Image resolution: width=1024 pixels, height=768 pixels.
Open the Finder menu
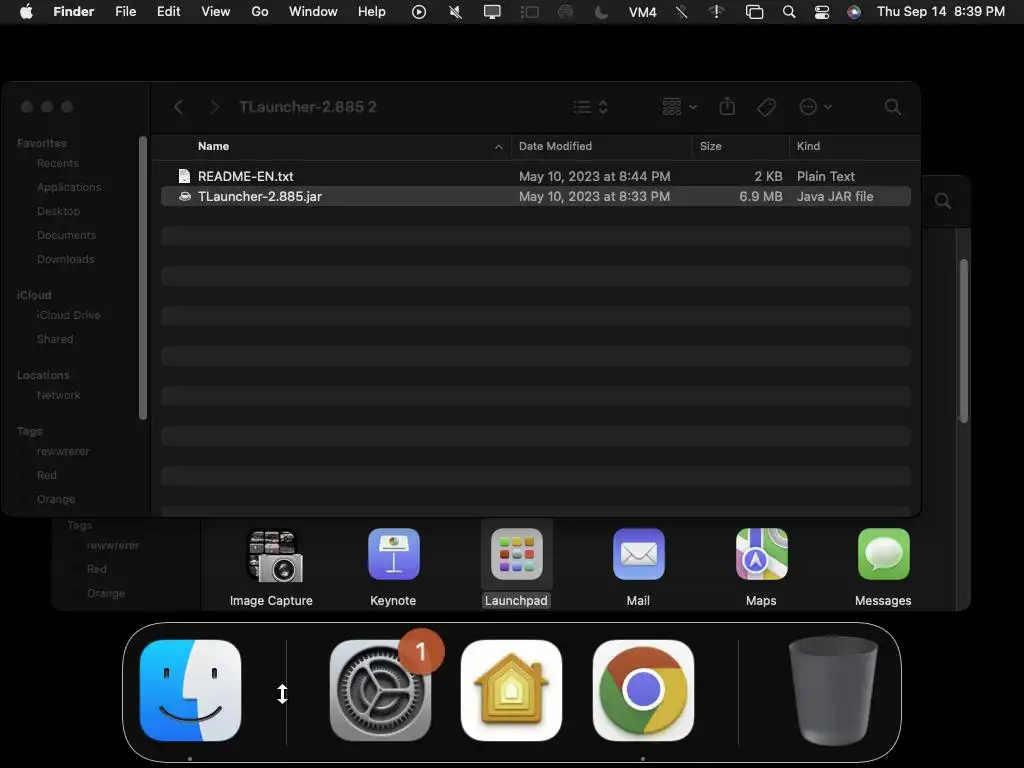pyautogui.click(x=73, y=12)
